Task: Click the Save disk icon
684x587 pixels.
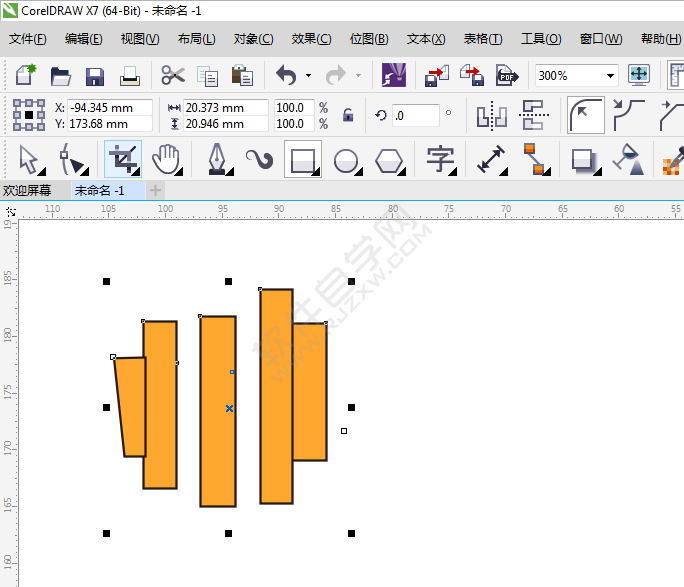Action: click(95, 76)
